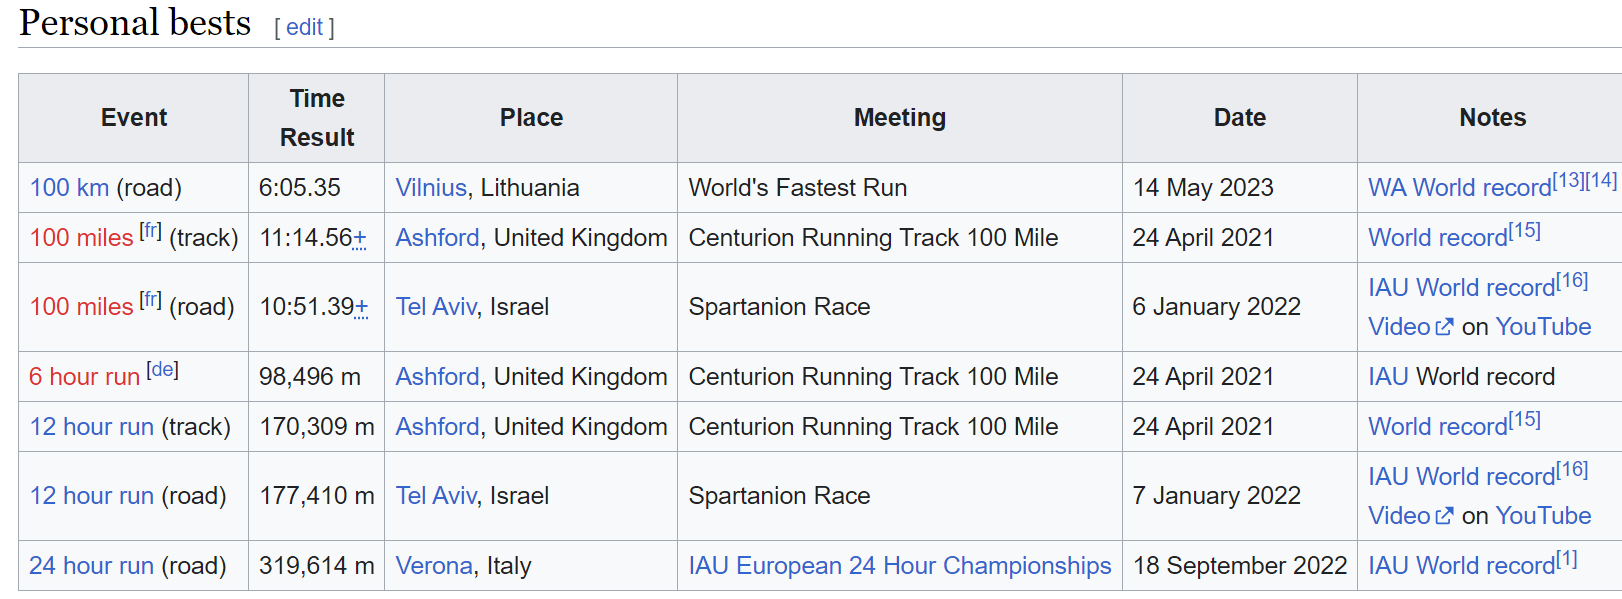The width and height of the screenshot is (1622, 599).
Task: Open German [de] interlanguage link
Action: (162, 370)
